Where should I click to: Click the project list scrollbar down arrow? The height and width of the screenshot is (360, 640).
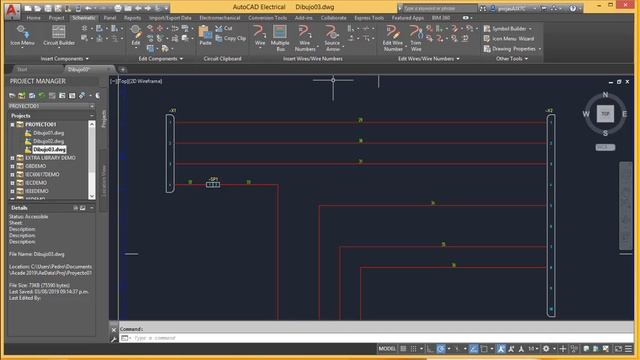pos(92,196)
